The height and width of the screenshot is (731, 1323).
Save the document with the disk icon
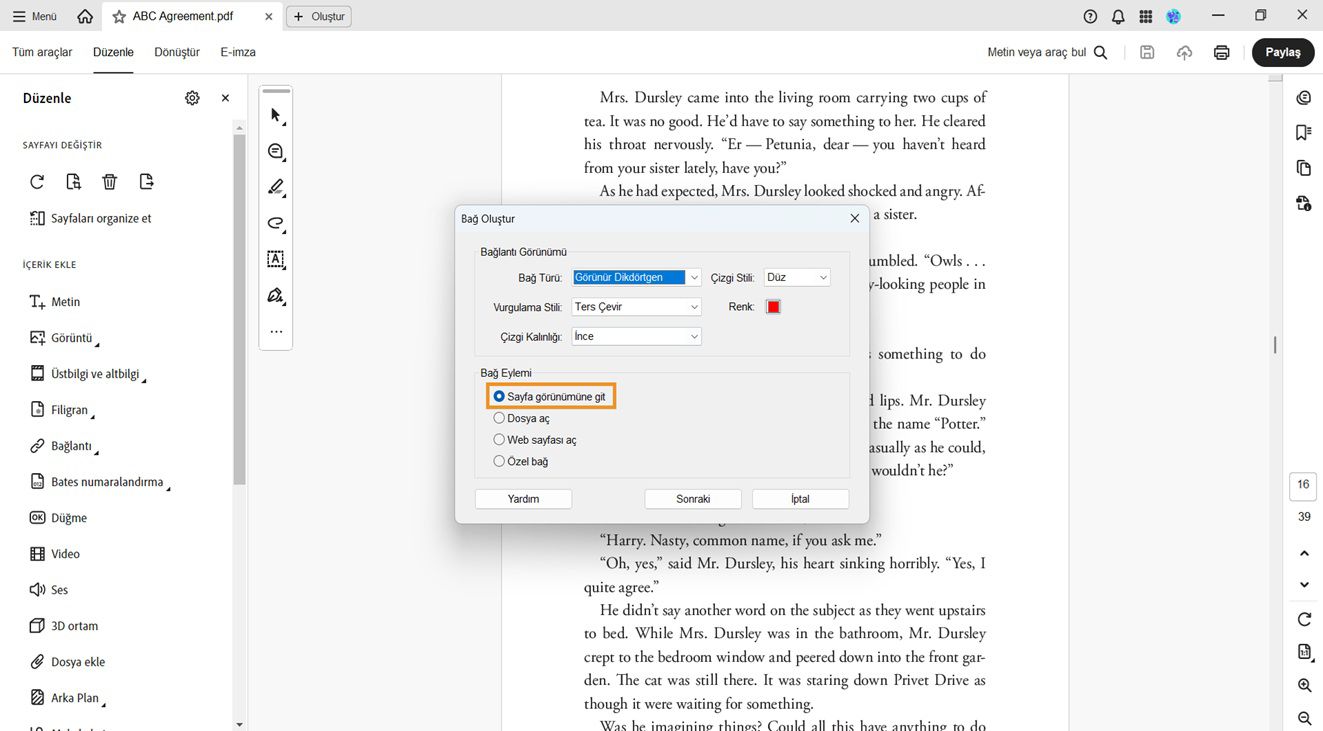pos(1147,53)
